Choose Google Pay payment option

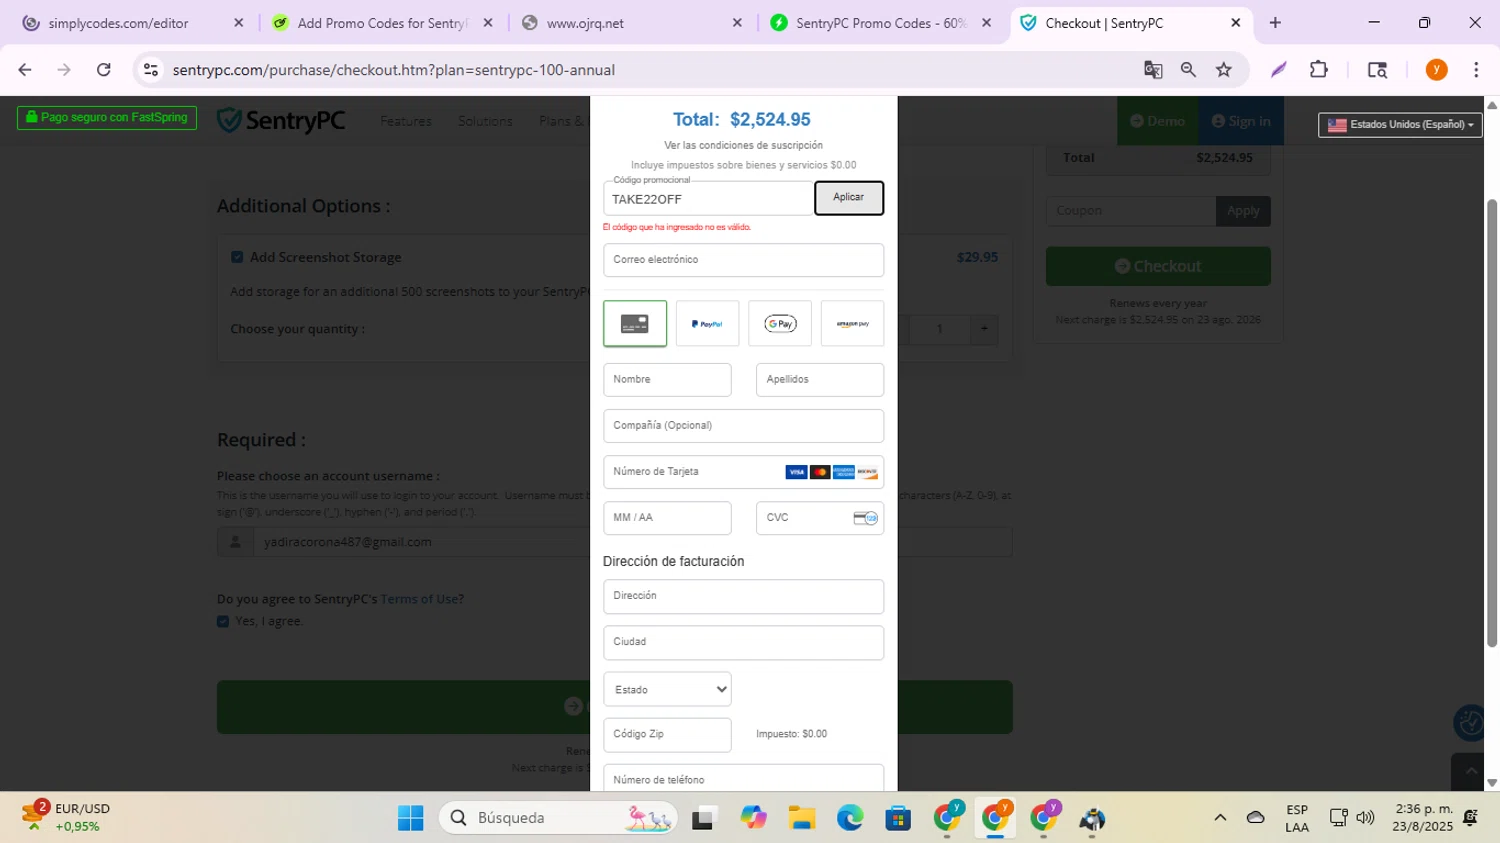tap(780, 324)
